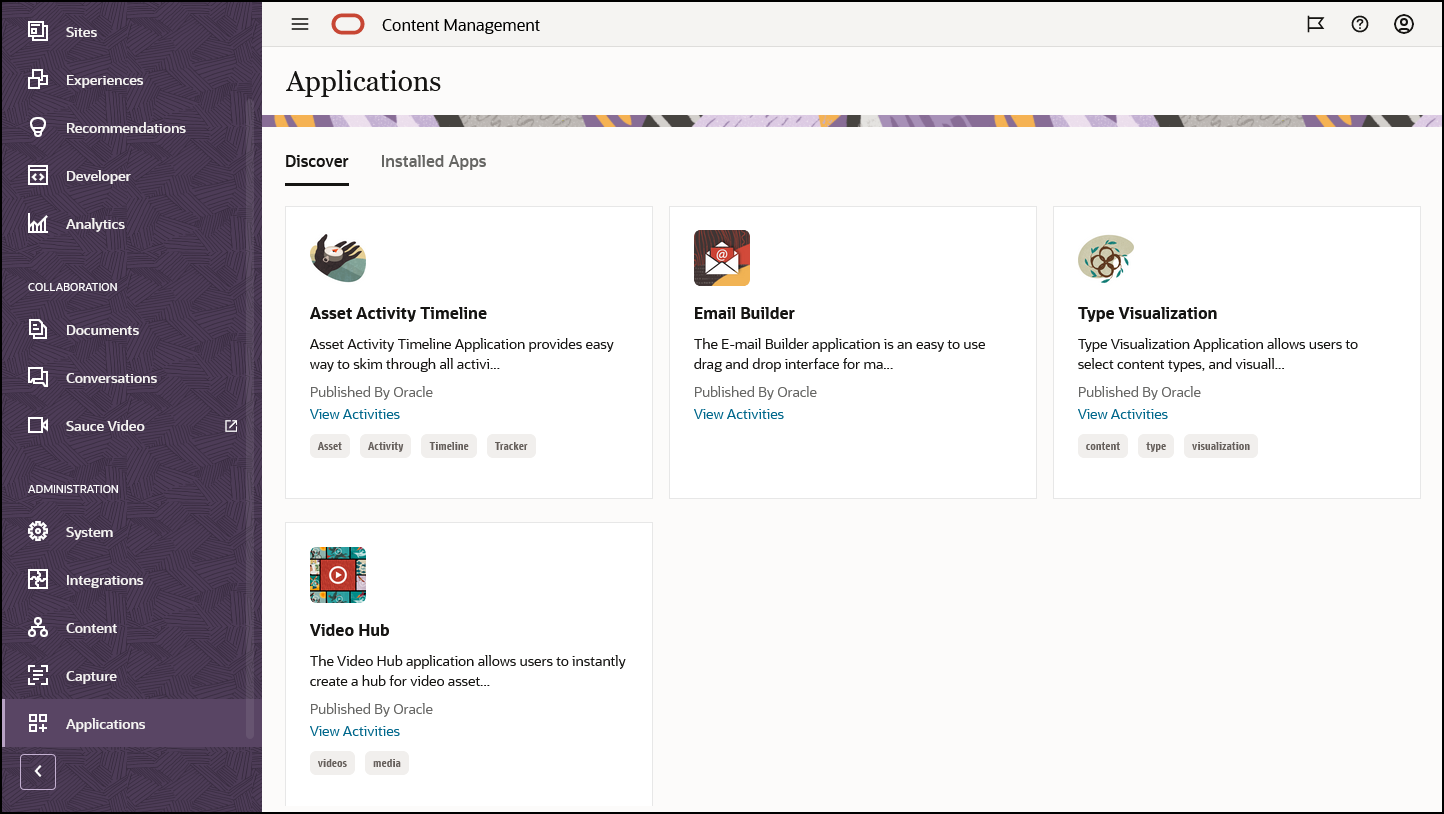The width and height of the screenshot is (1444, 814).
Task: Open the Type Visualization title
Action: click(1147, 313)
